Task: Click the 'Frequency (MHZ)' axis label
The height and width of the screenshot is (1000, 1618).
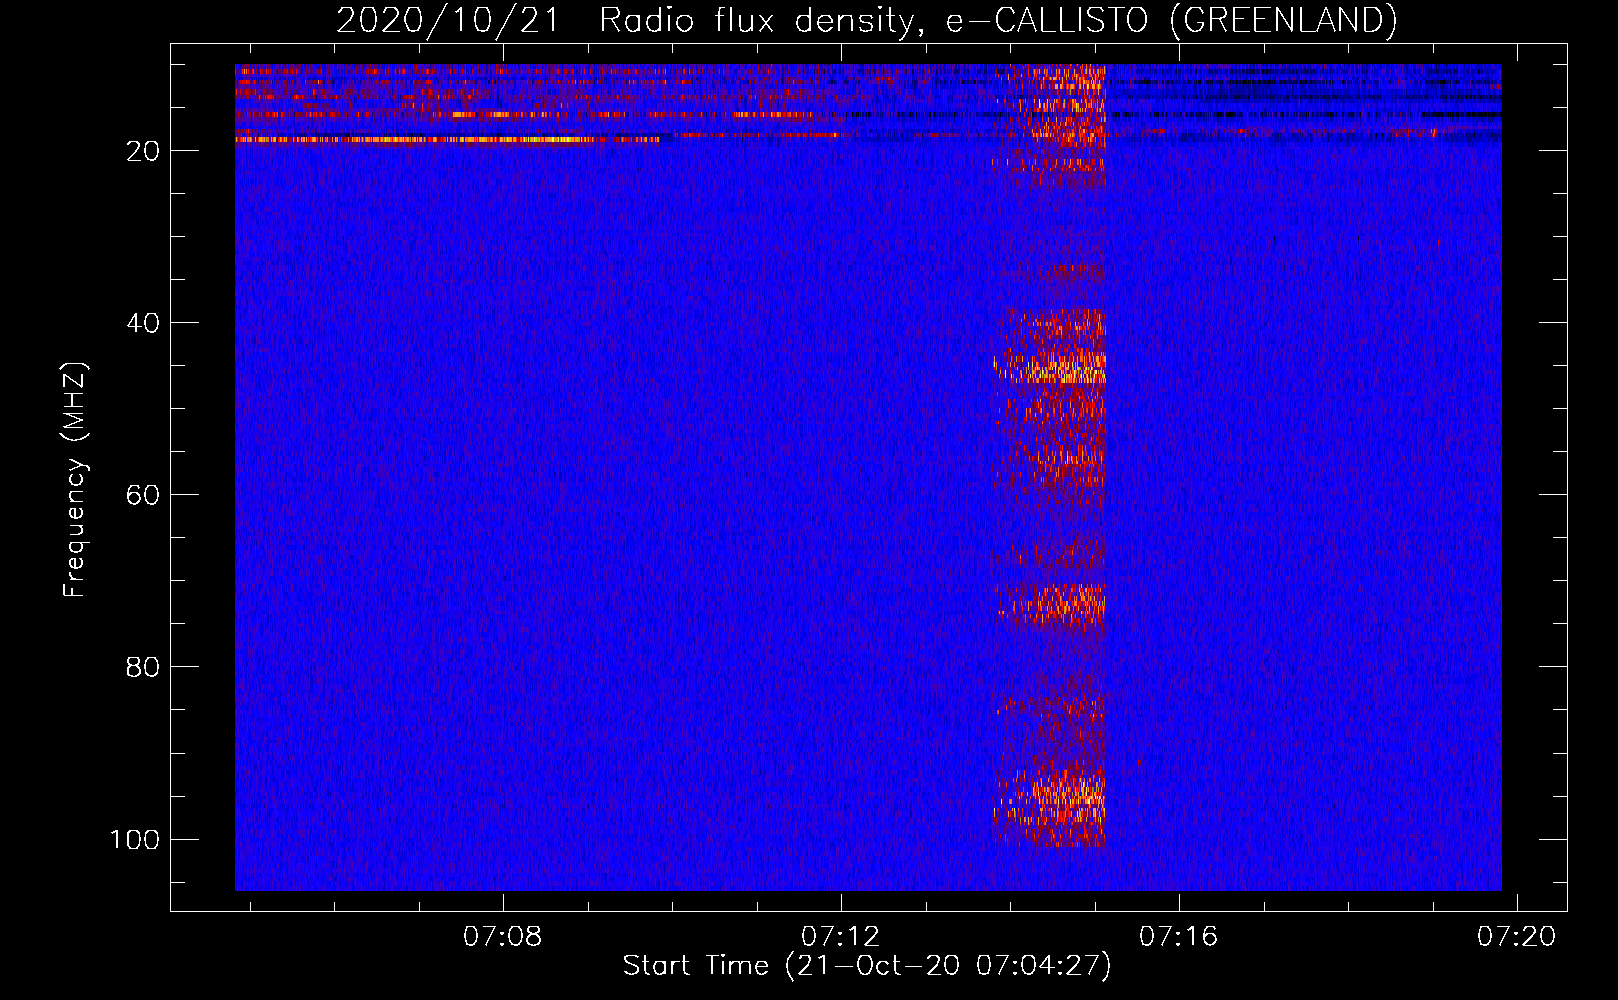Action: tap(75, 480)
